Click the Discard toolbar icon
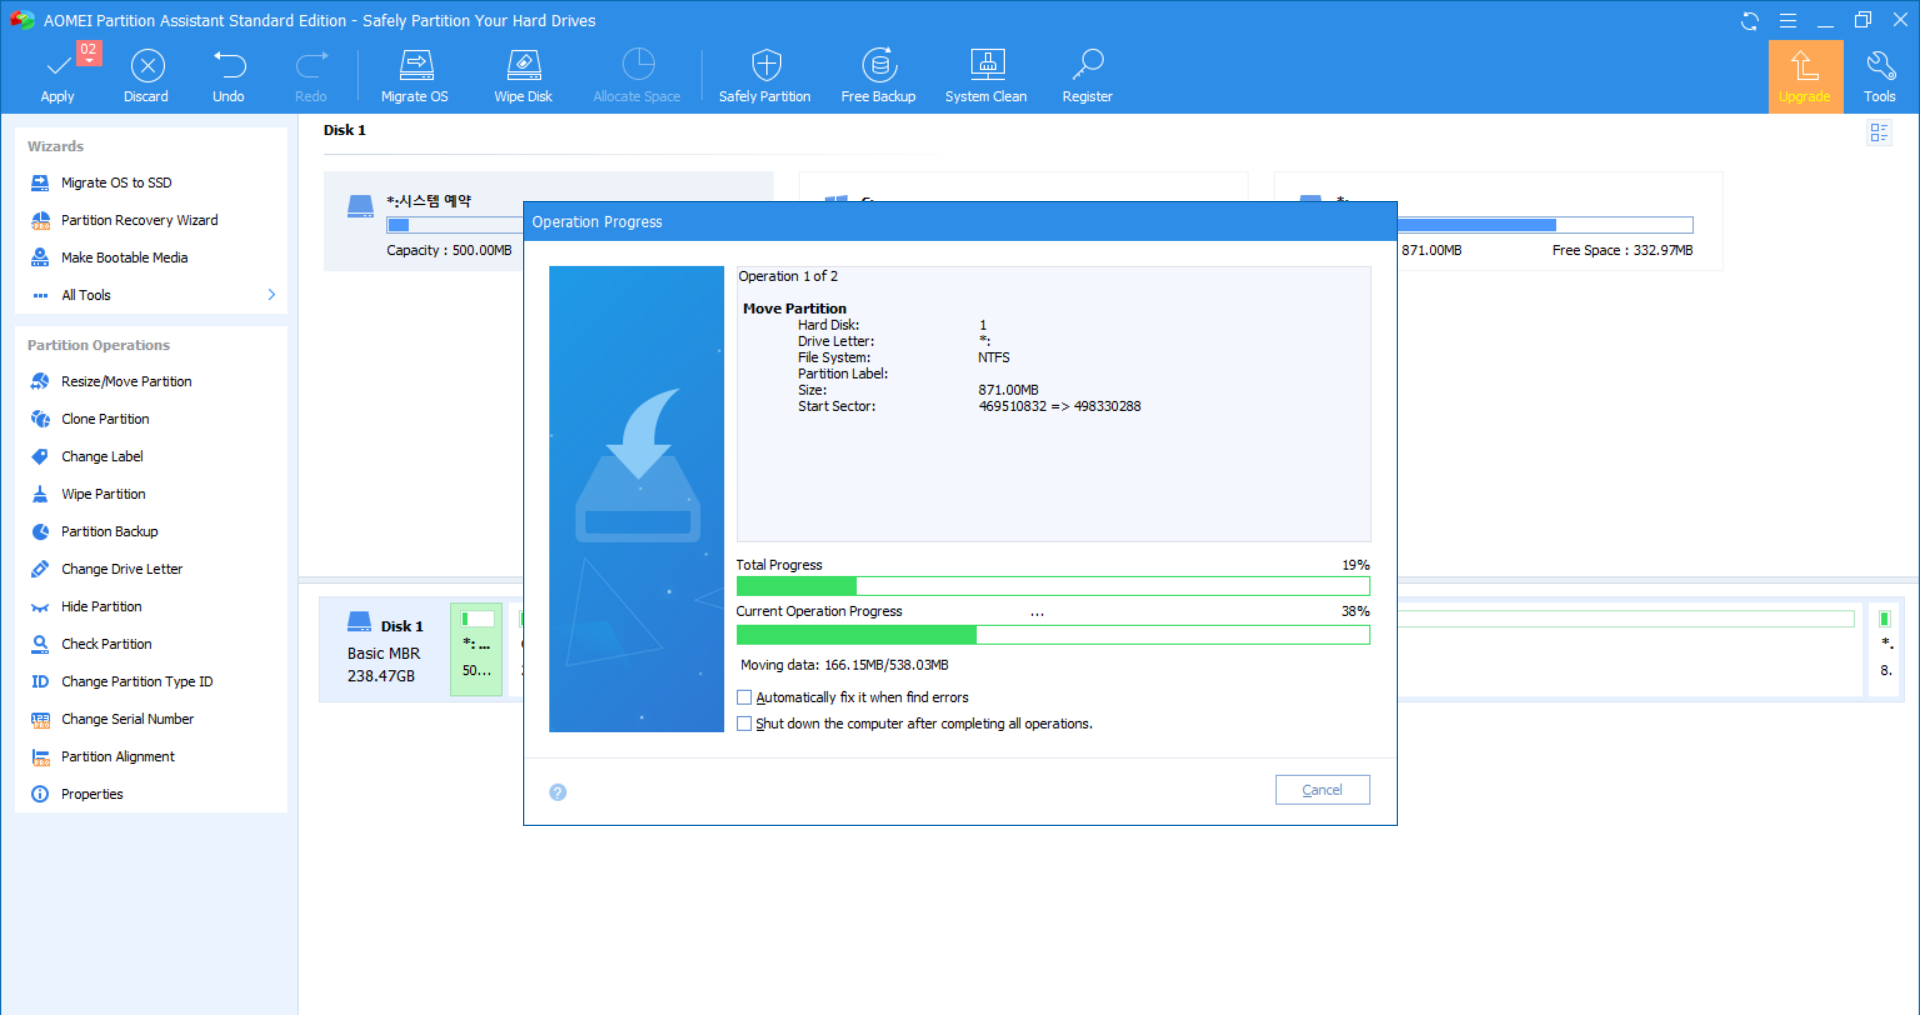The image size is (1920, 1015). pos(147,76)
